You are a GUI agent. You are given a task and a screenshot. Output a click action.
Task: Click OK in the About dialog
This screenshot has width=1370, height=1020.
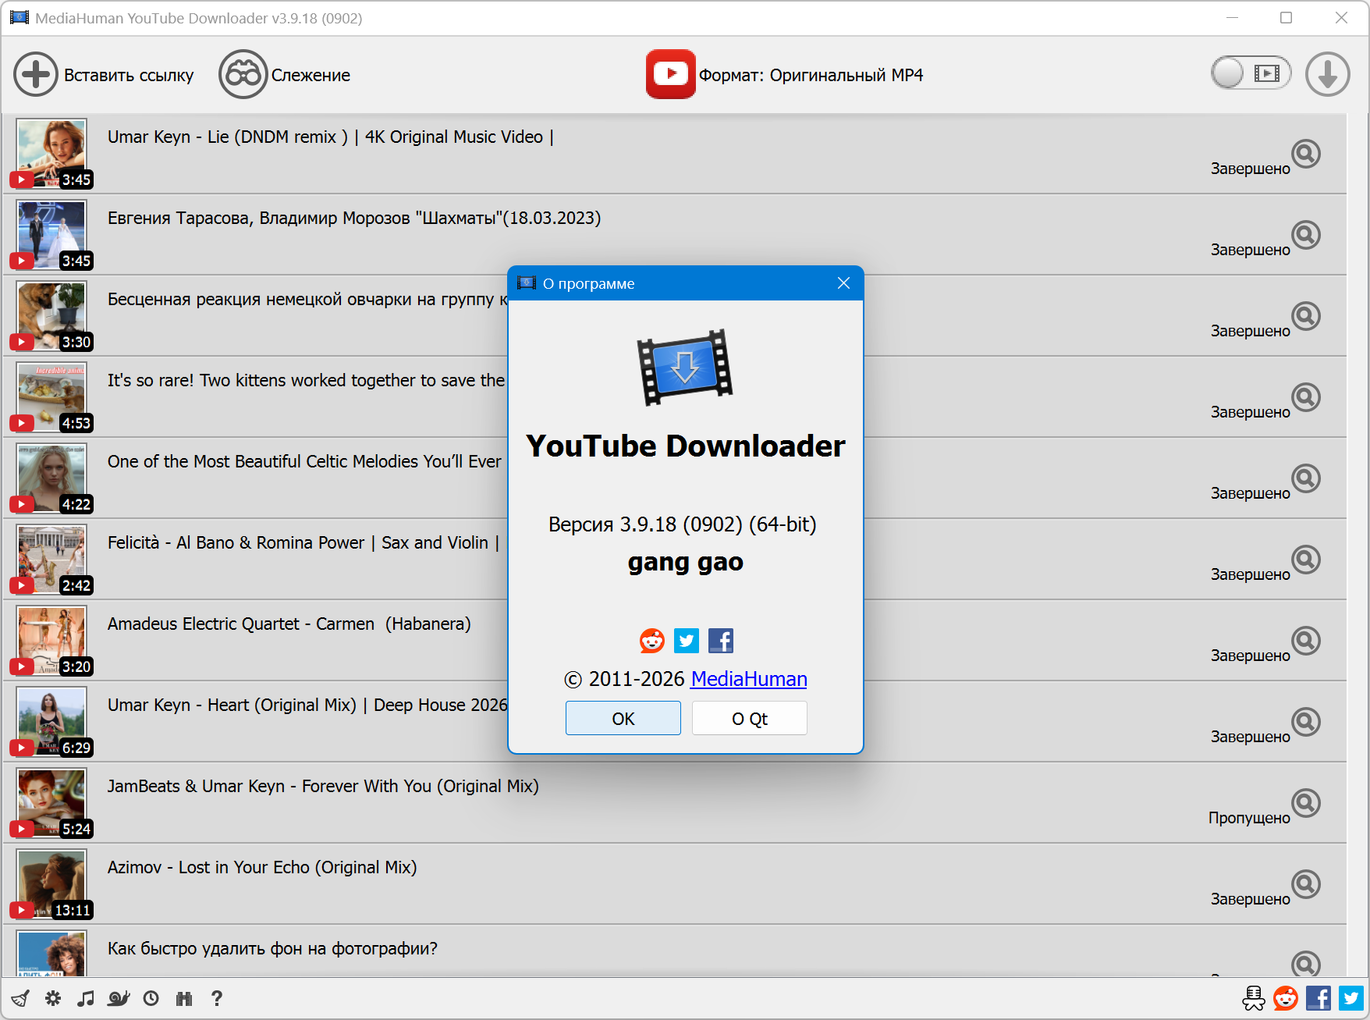(623, 719)
